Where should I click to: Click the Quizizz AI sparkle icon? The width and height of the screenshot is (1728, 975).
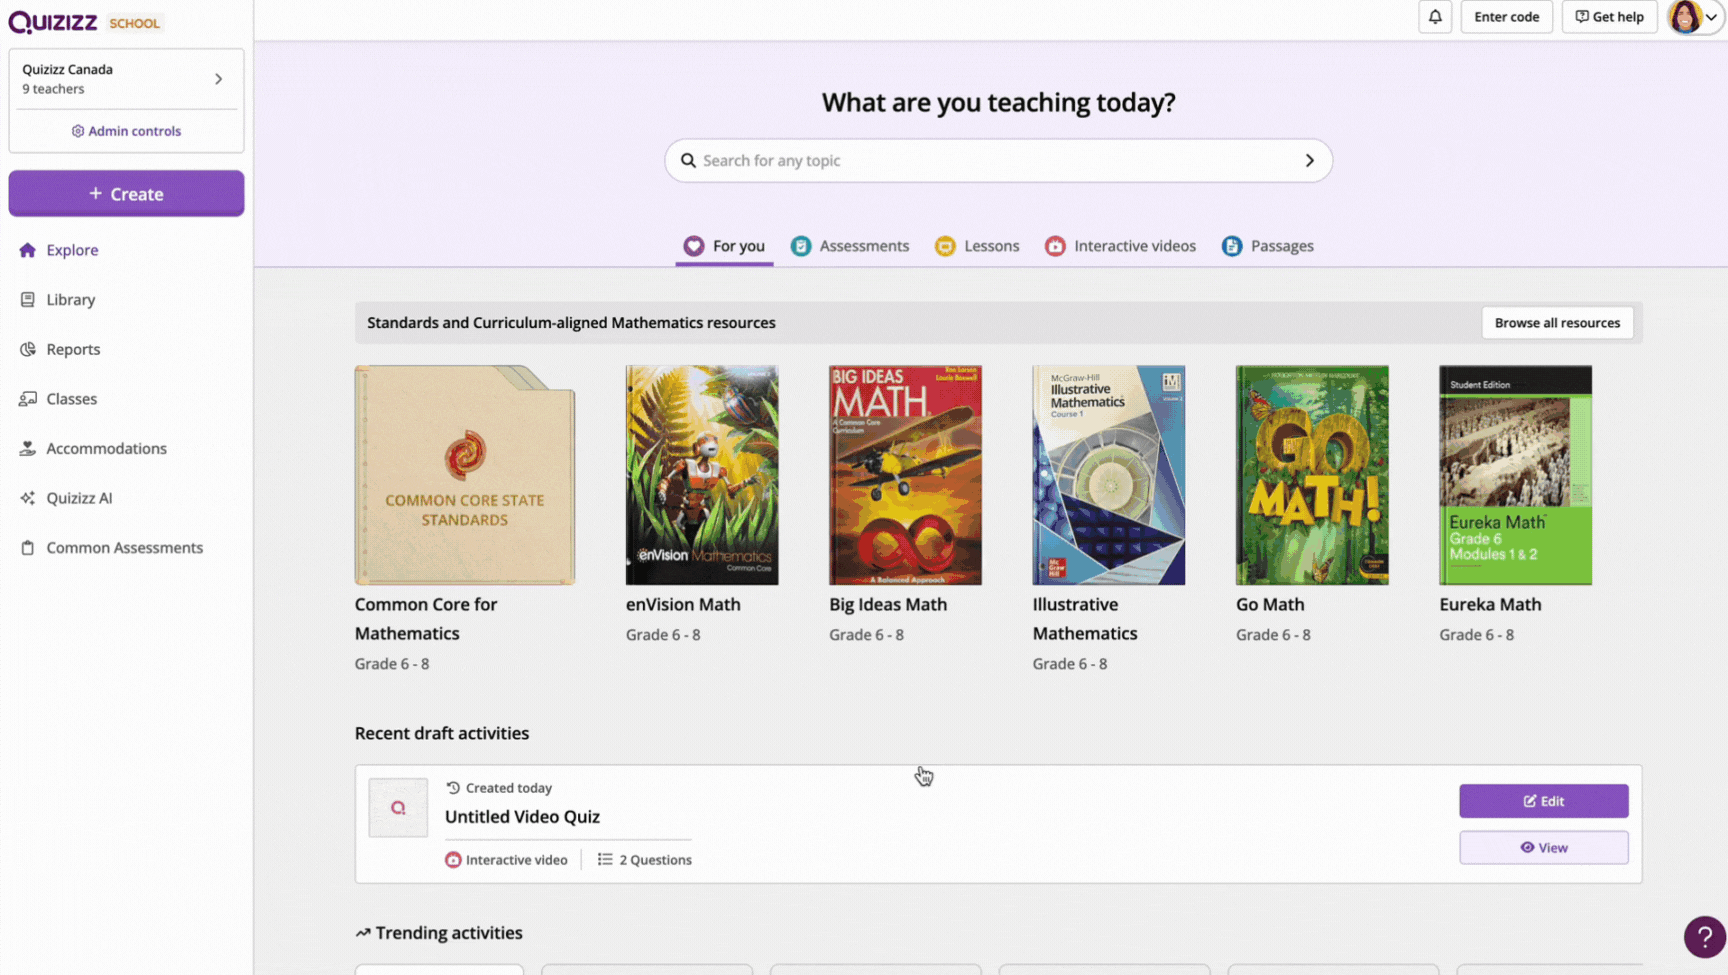pos(27,498)
